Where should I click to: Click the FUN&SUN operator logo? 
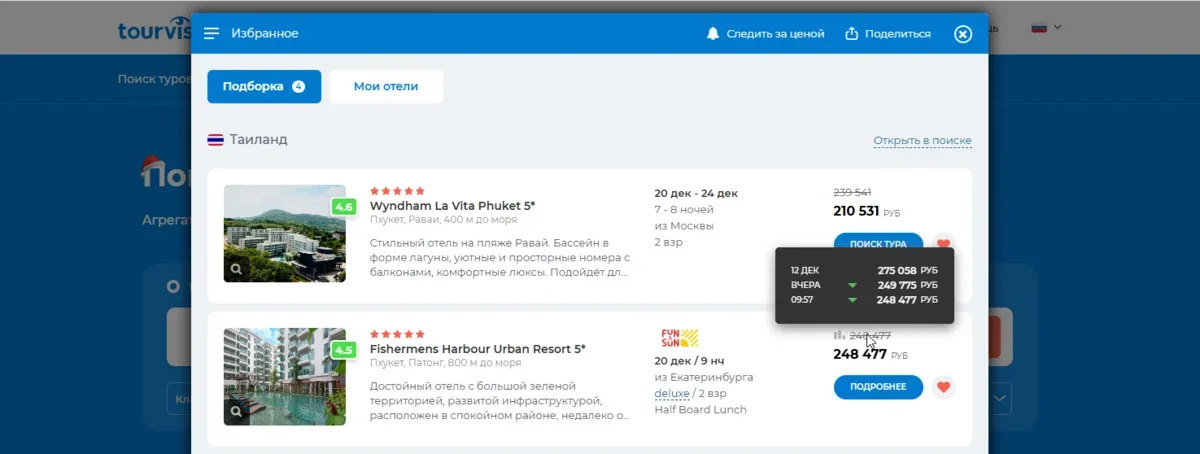tap(680, 338)
